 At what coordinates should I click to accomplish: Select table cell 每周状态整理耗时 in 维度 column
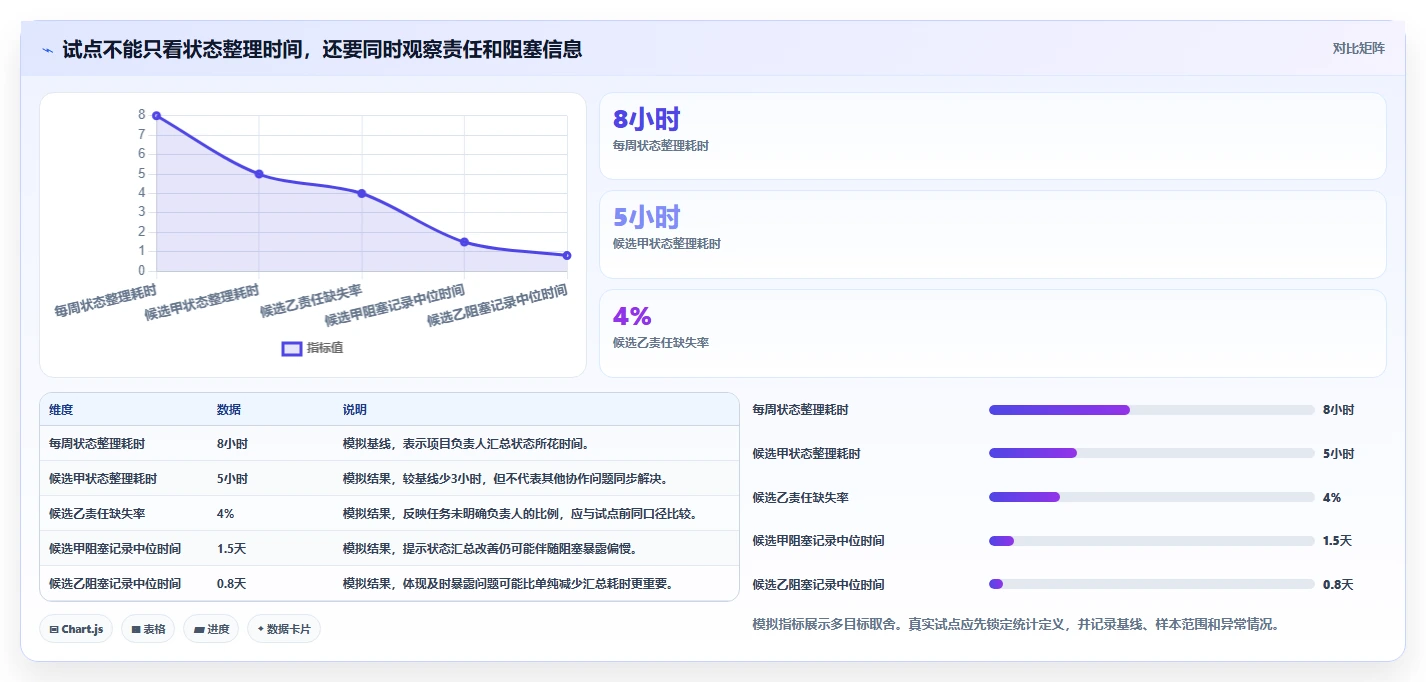[x=97, y=444]
